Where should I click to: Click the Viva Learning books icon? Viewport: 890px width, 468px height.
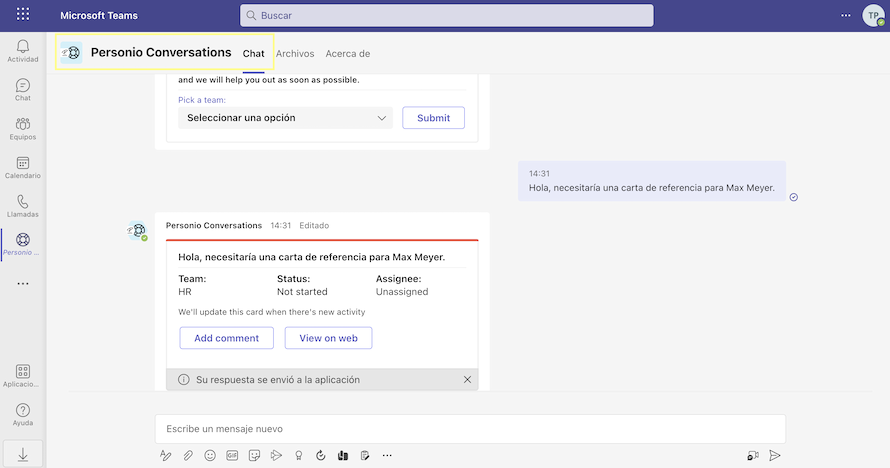coord(343,456)
